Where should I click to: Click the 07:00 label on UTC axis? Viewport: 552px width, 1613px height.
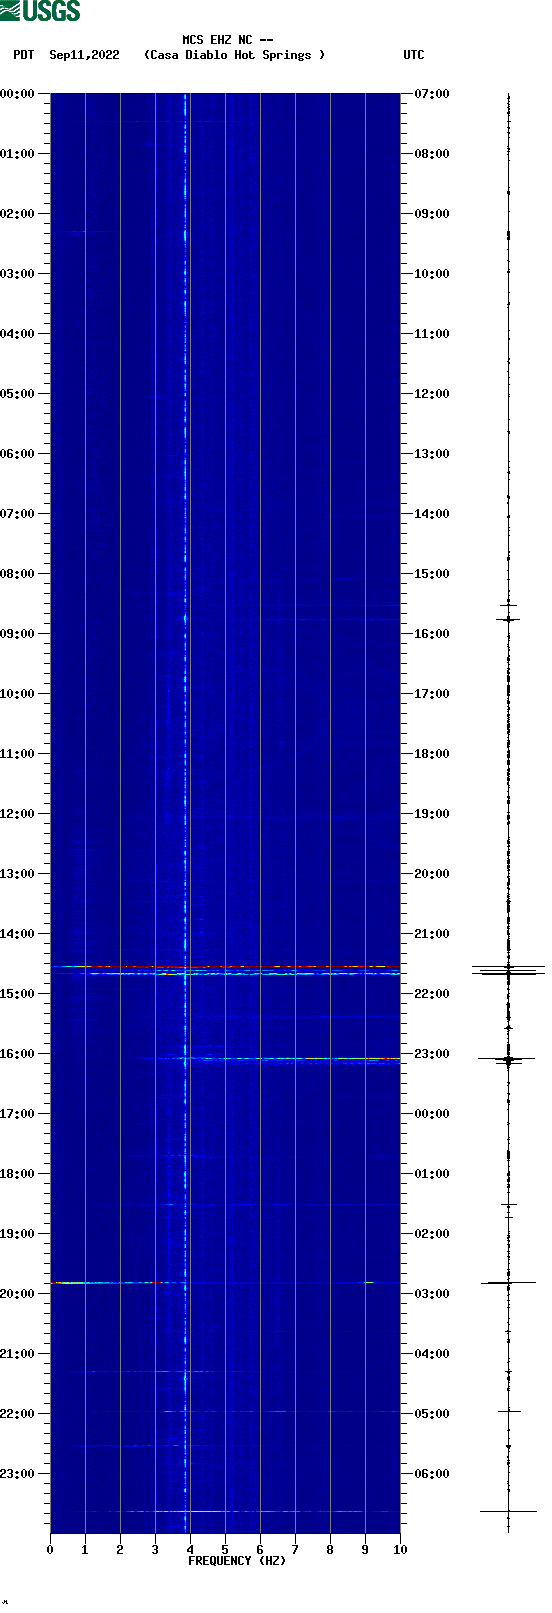coord(432,94)
